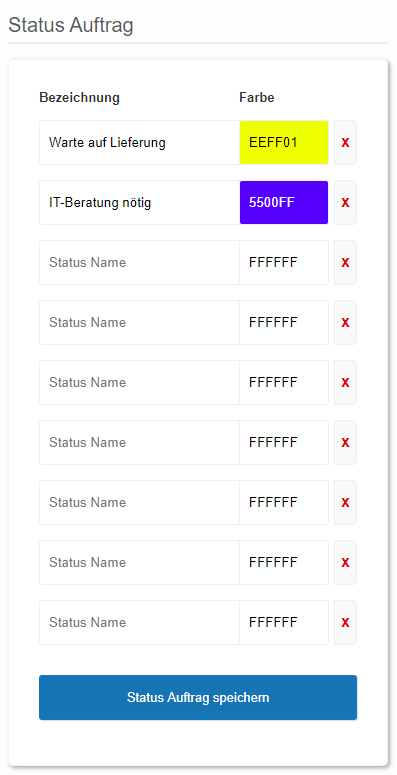
Task: Focus the last Status Name input
Action: pyautogui.click(x=139, y=622)
